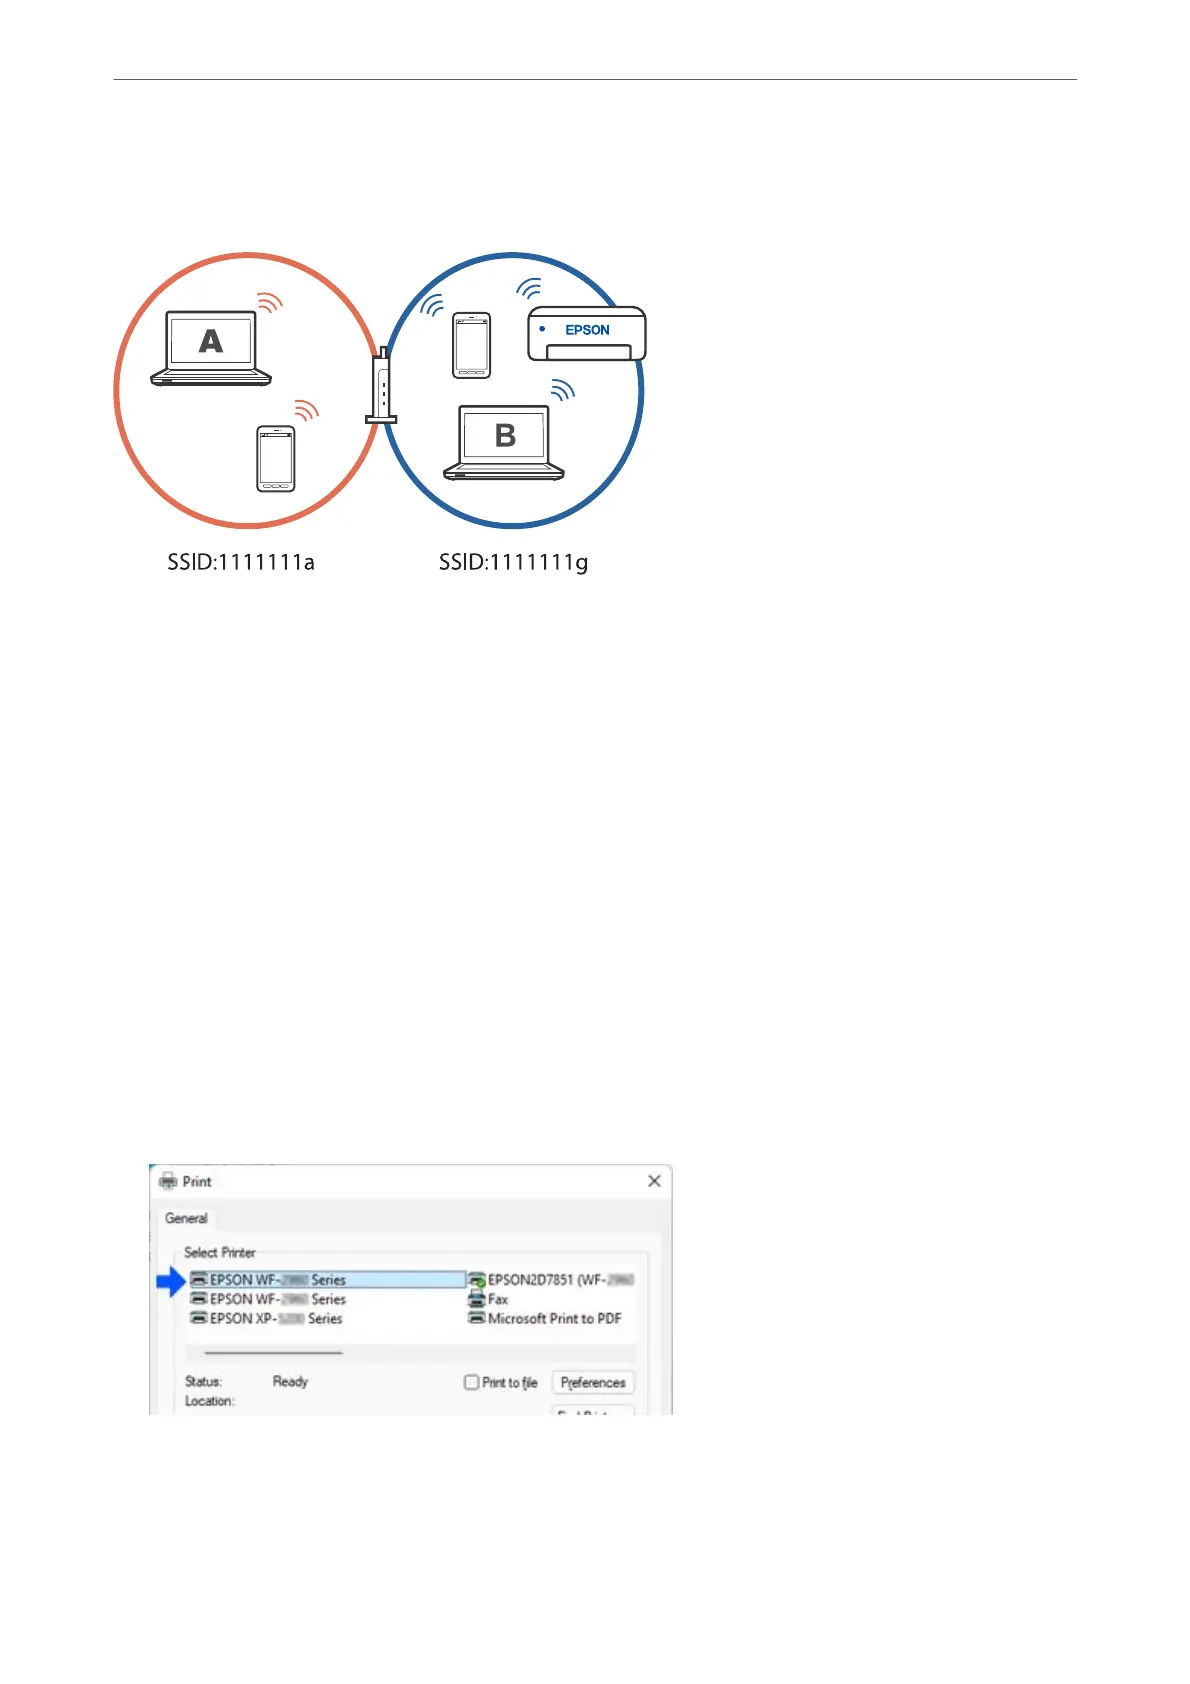Click the wireless router icon between circles
This screenshot has height=1684, width=1190.
tap(381, 385)
